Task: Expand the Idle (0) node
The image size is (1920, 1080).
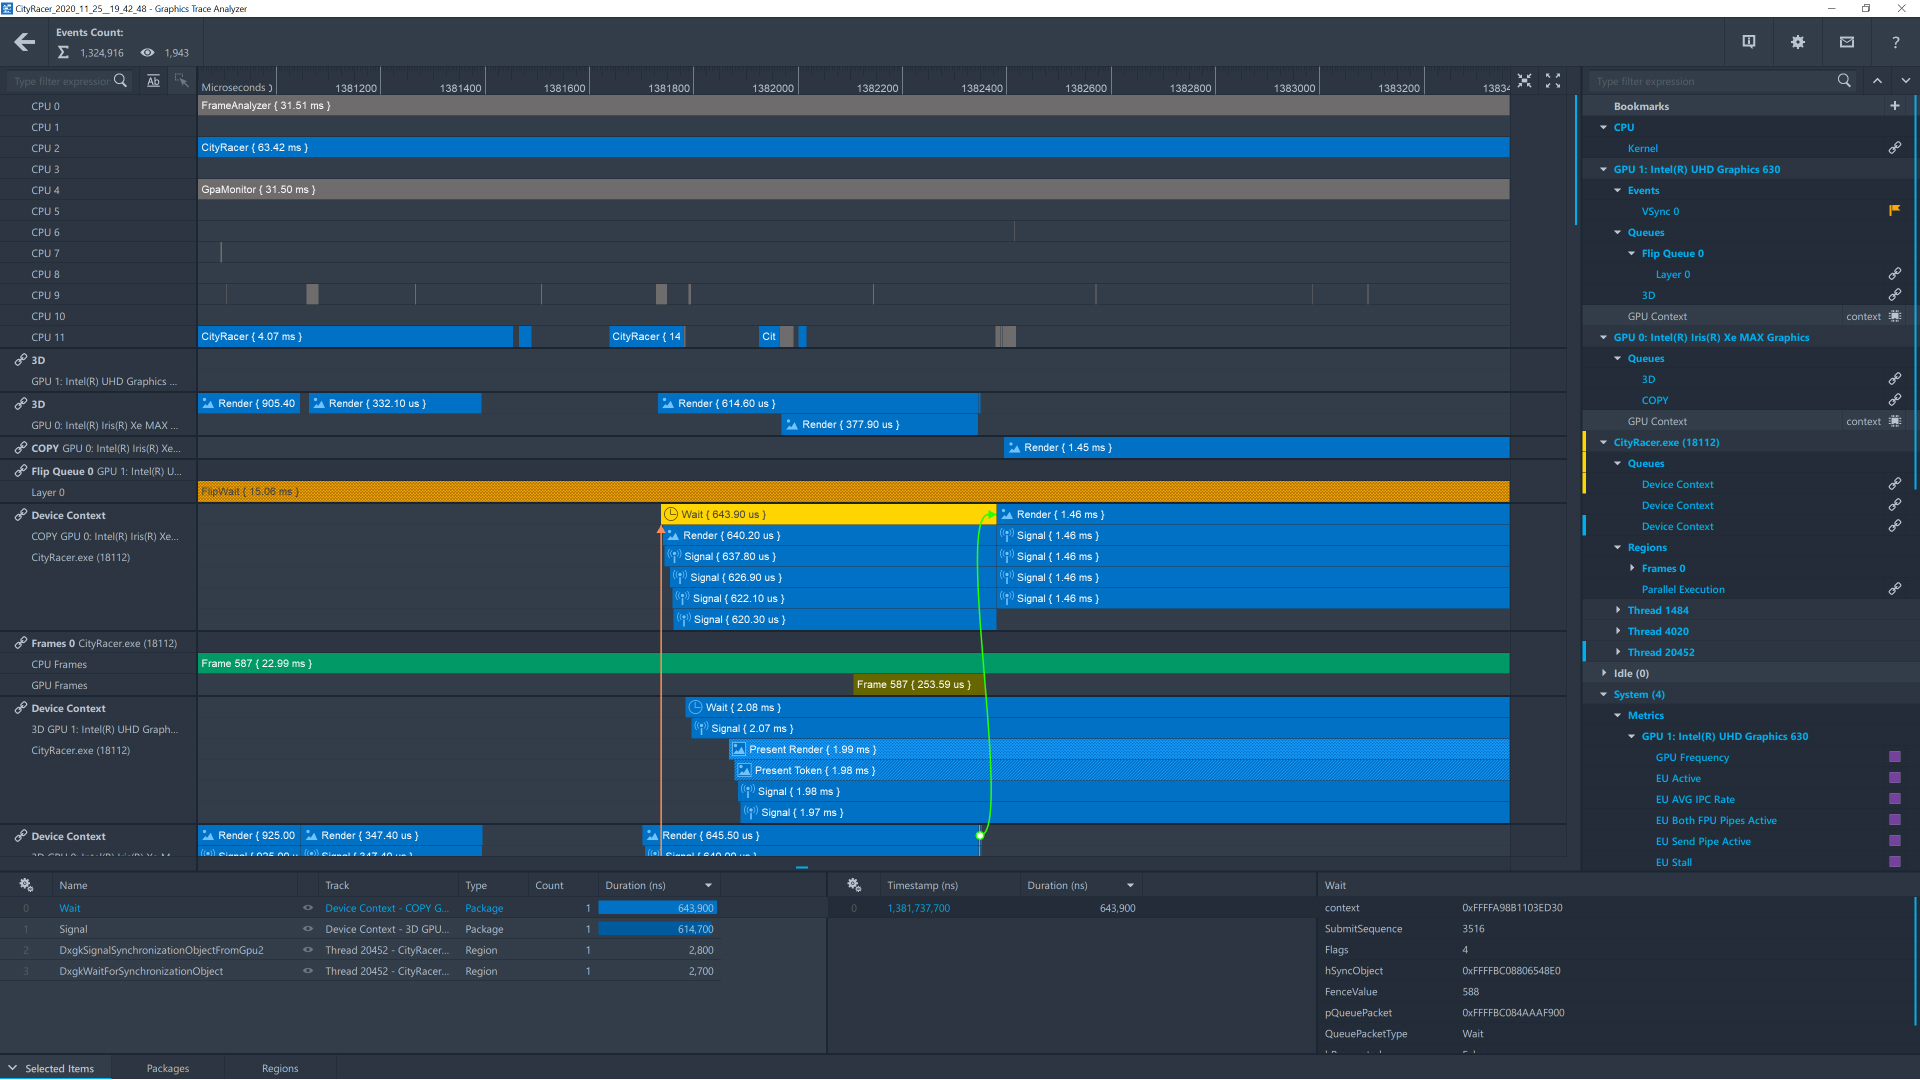Action: (1604, 673)
